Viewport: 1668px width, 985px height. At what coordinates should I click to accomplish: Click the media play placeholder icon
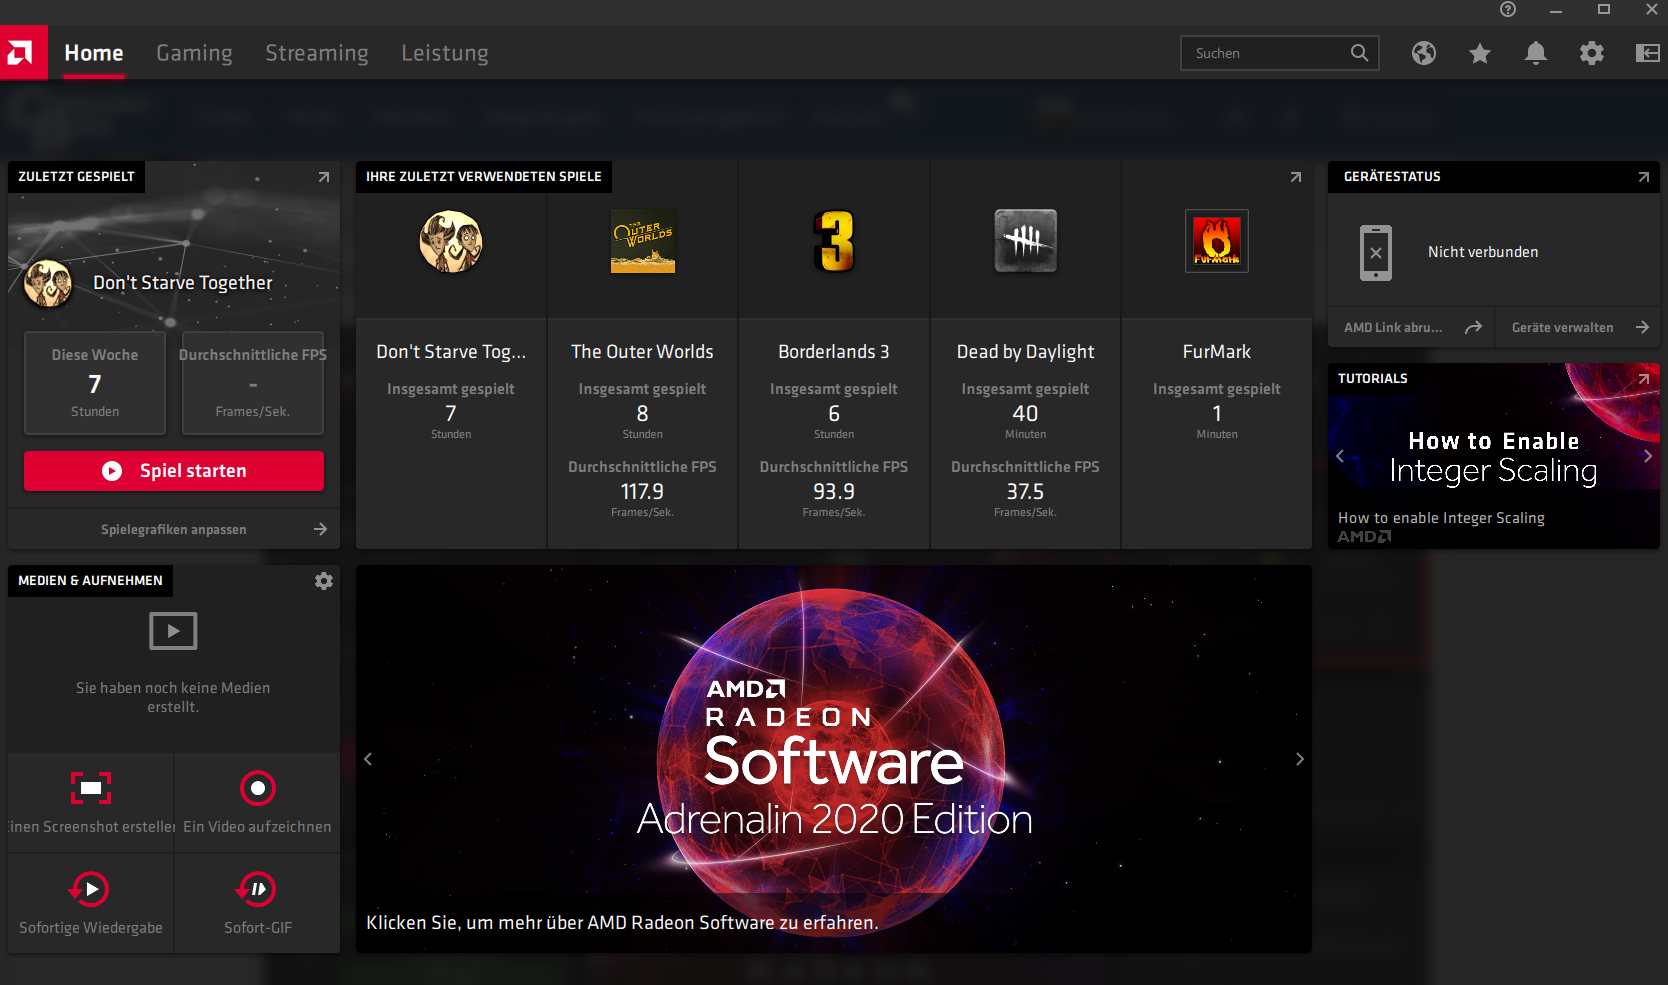coord(173,631)
